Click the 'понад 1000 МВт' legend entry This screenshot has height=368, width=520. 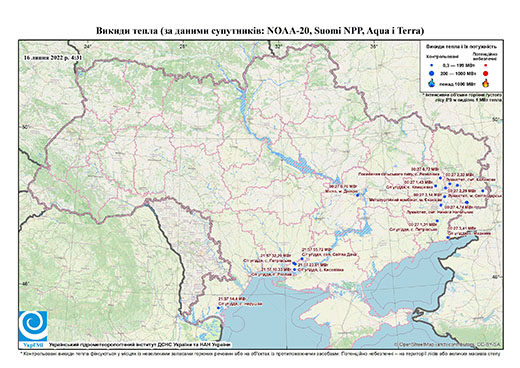click(x=458, y=83)
